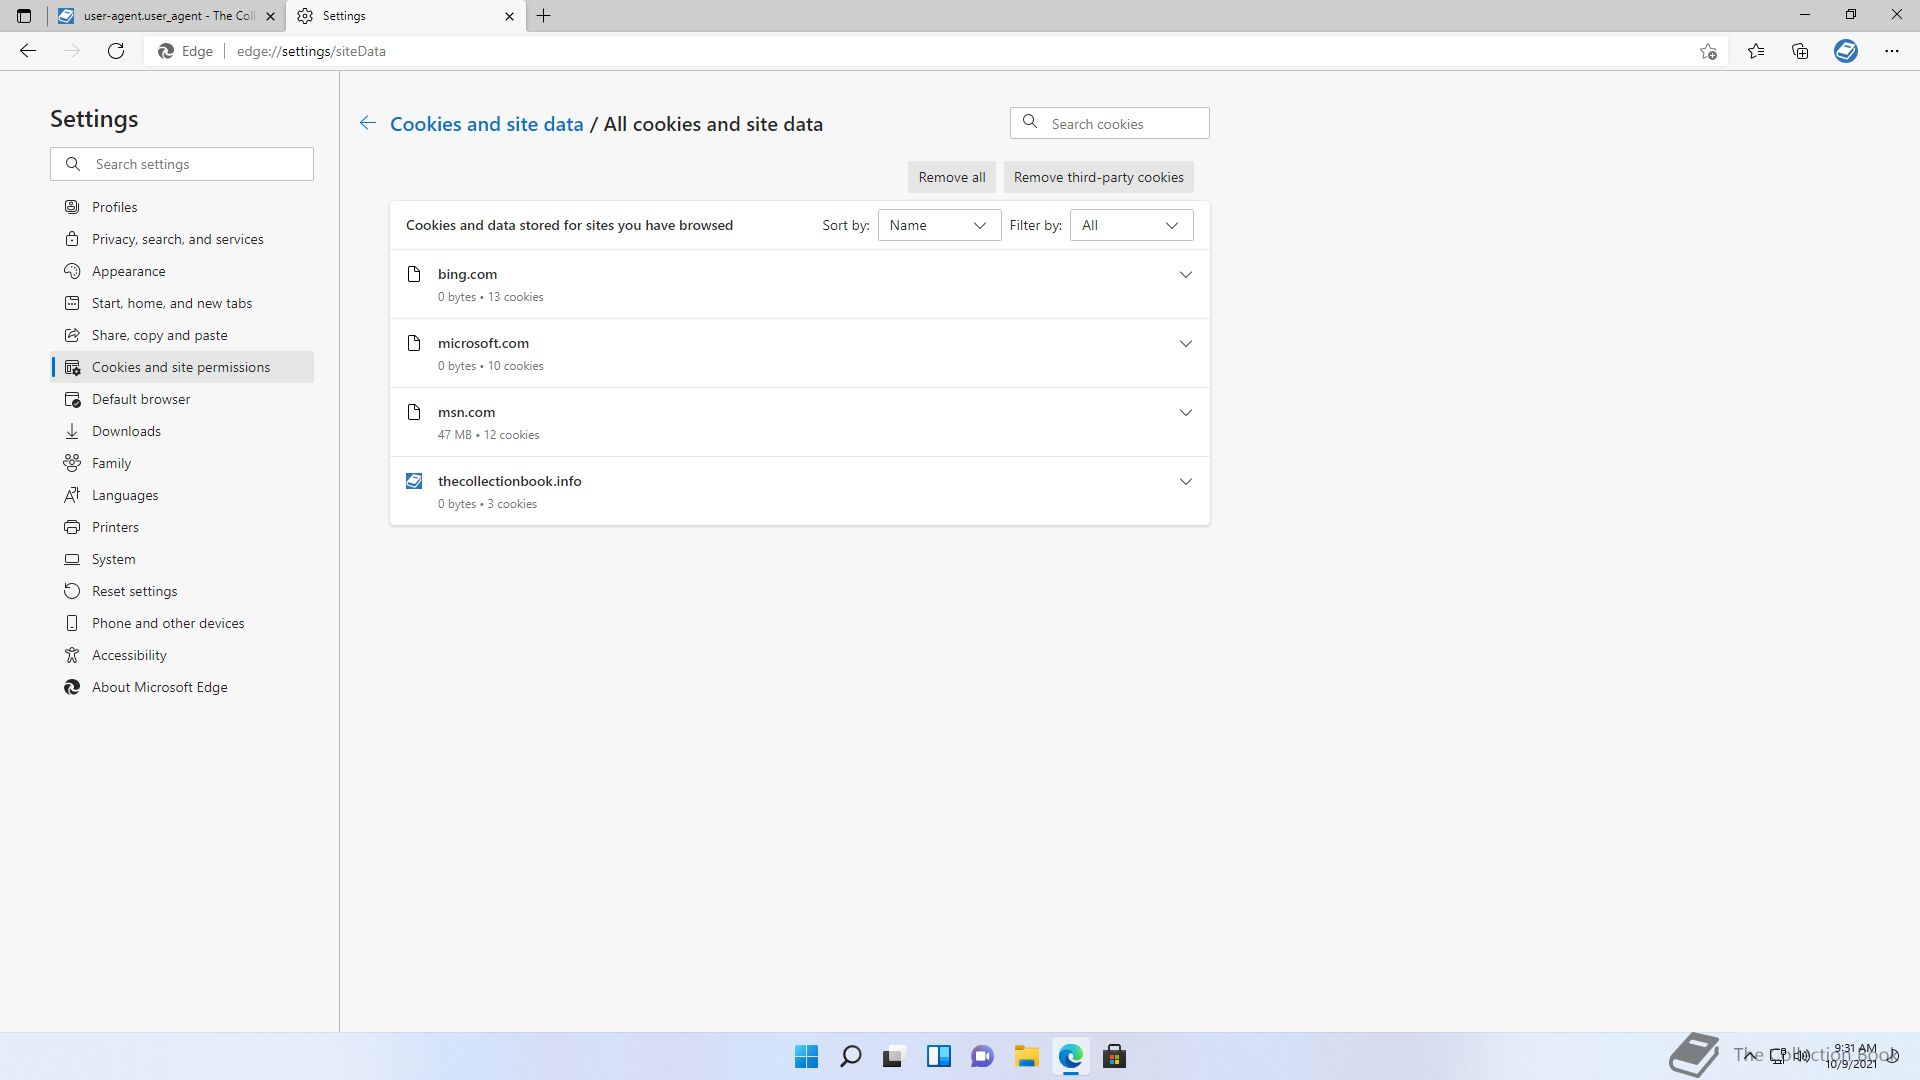The height and width of the screenshot is (1080, 1920).
Task: Open Appearance settings section
Action: (x=182, y=271)
